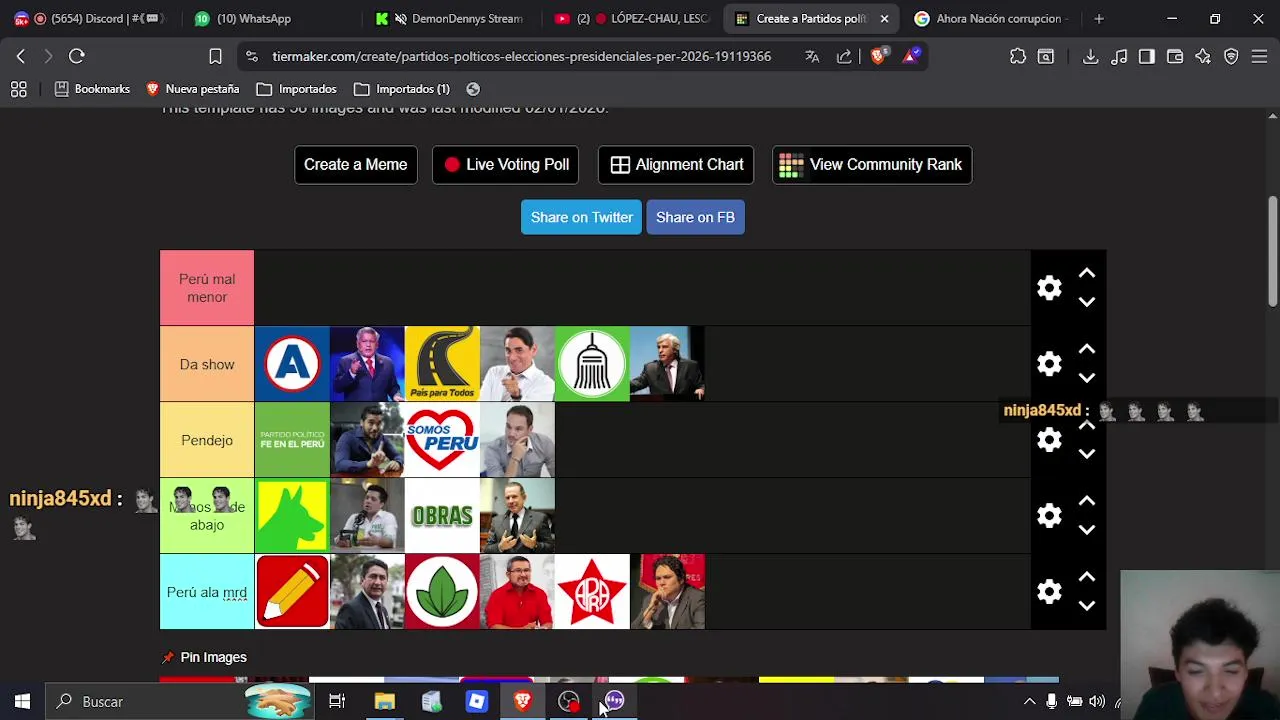Close the Create a Partidos tab
This screenshot has width=1280, height=720.
(884, 18)
